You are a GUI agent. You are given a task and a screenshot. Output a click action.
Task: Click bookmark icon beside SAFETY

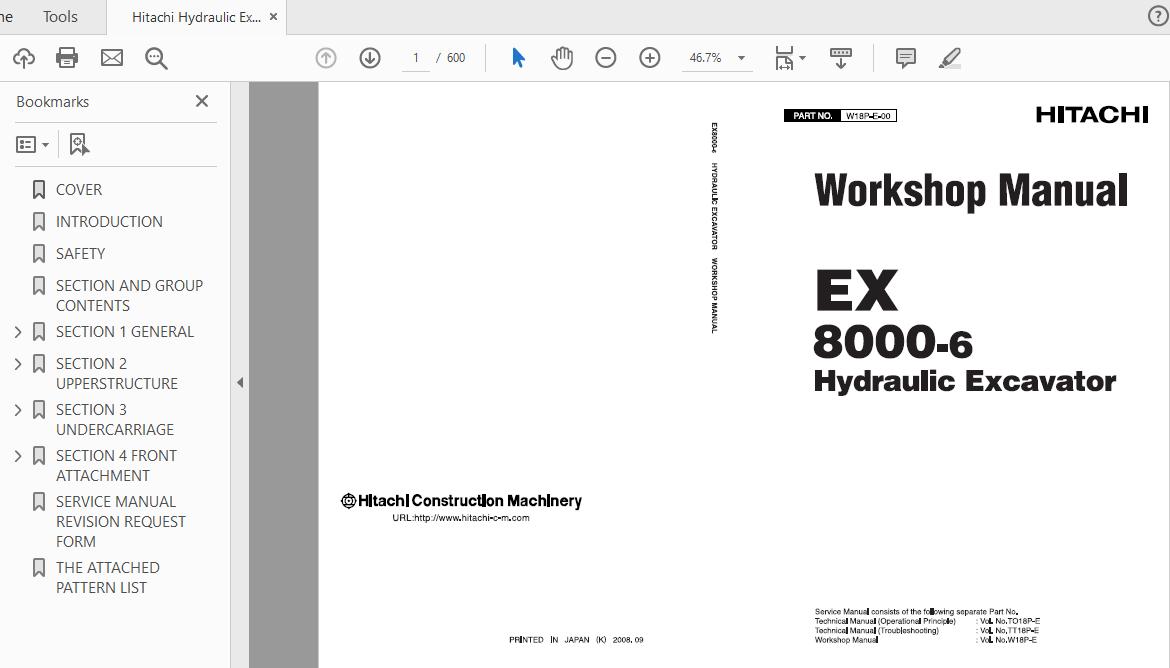click(x=39, y=254)
